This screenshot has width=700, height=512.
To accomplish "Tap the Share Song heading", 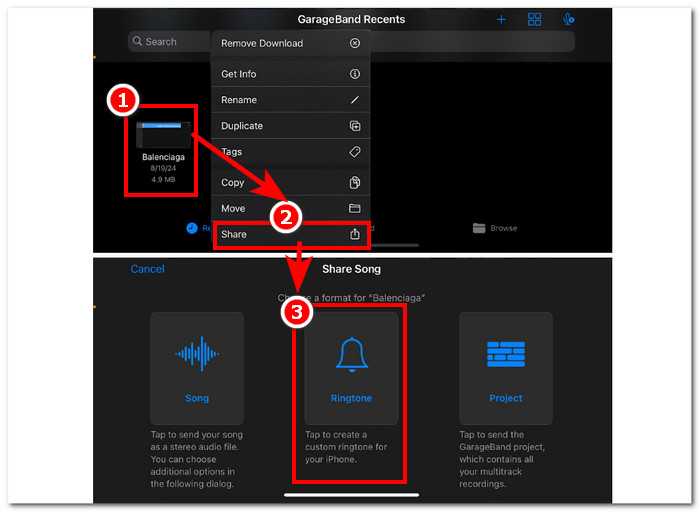I will point(351,269).
